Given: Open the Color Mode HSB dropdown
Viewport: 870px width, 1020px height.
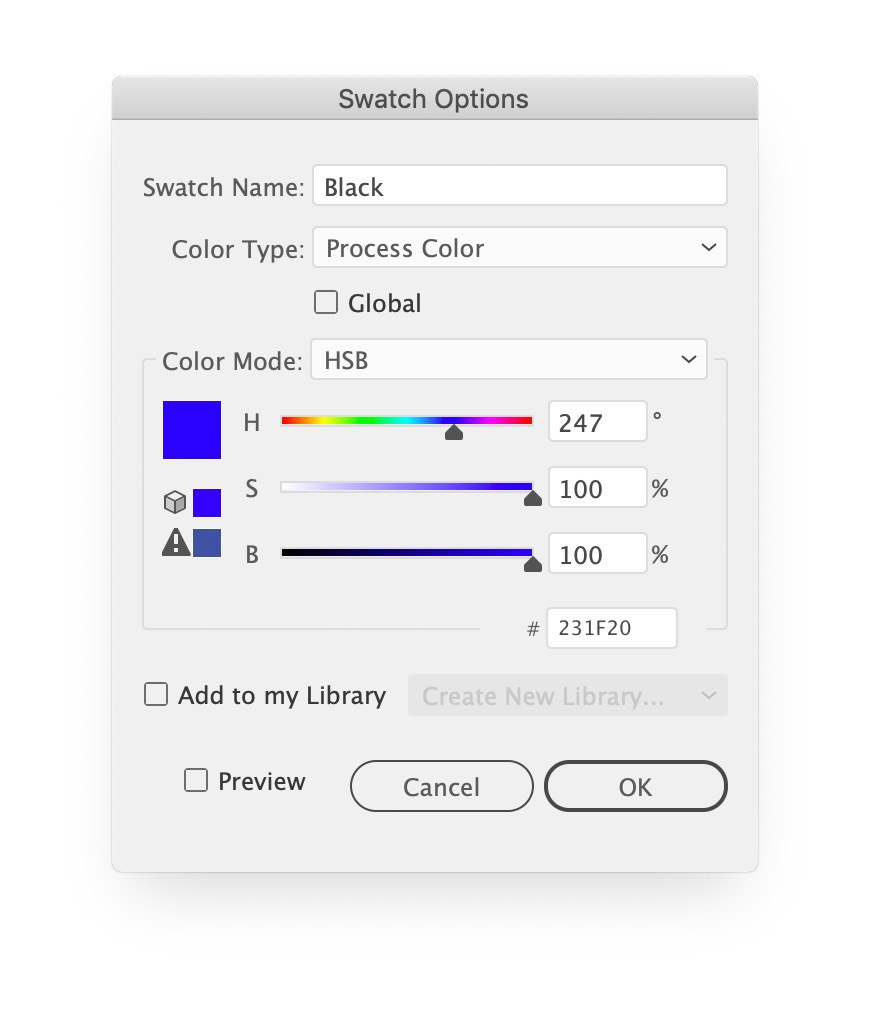Looking at the screenshot, I should pos(508,360).
